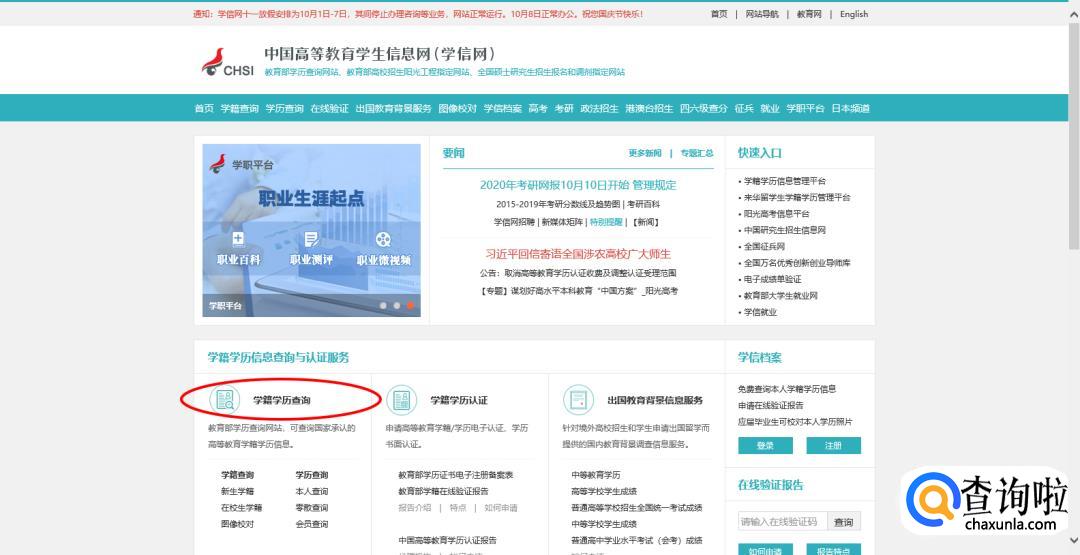Open 中等教育学历 link
The width and height of the screenshot is (1080, 555).
point(596,475)
